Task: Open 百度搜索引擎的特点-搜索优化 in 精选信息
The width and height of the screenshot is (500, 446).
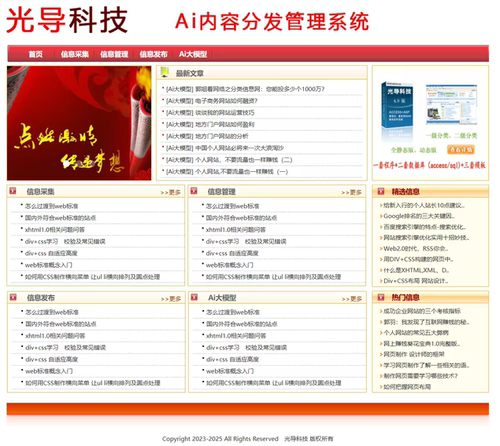Action: click(x=425, y=227)
